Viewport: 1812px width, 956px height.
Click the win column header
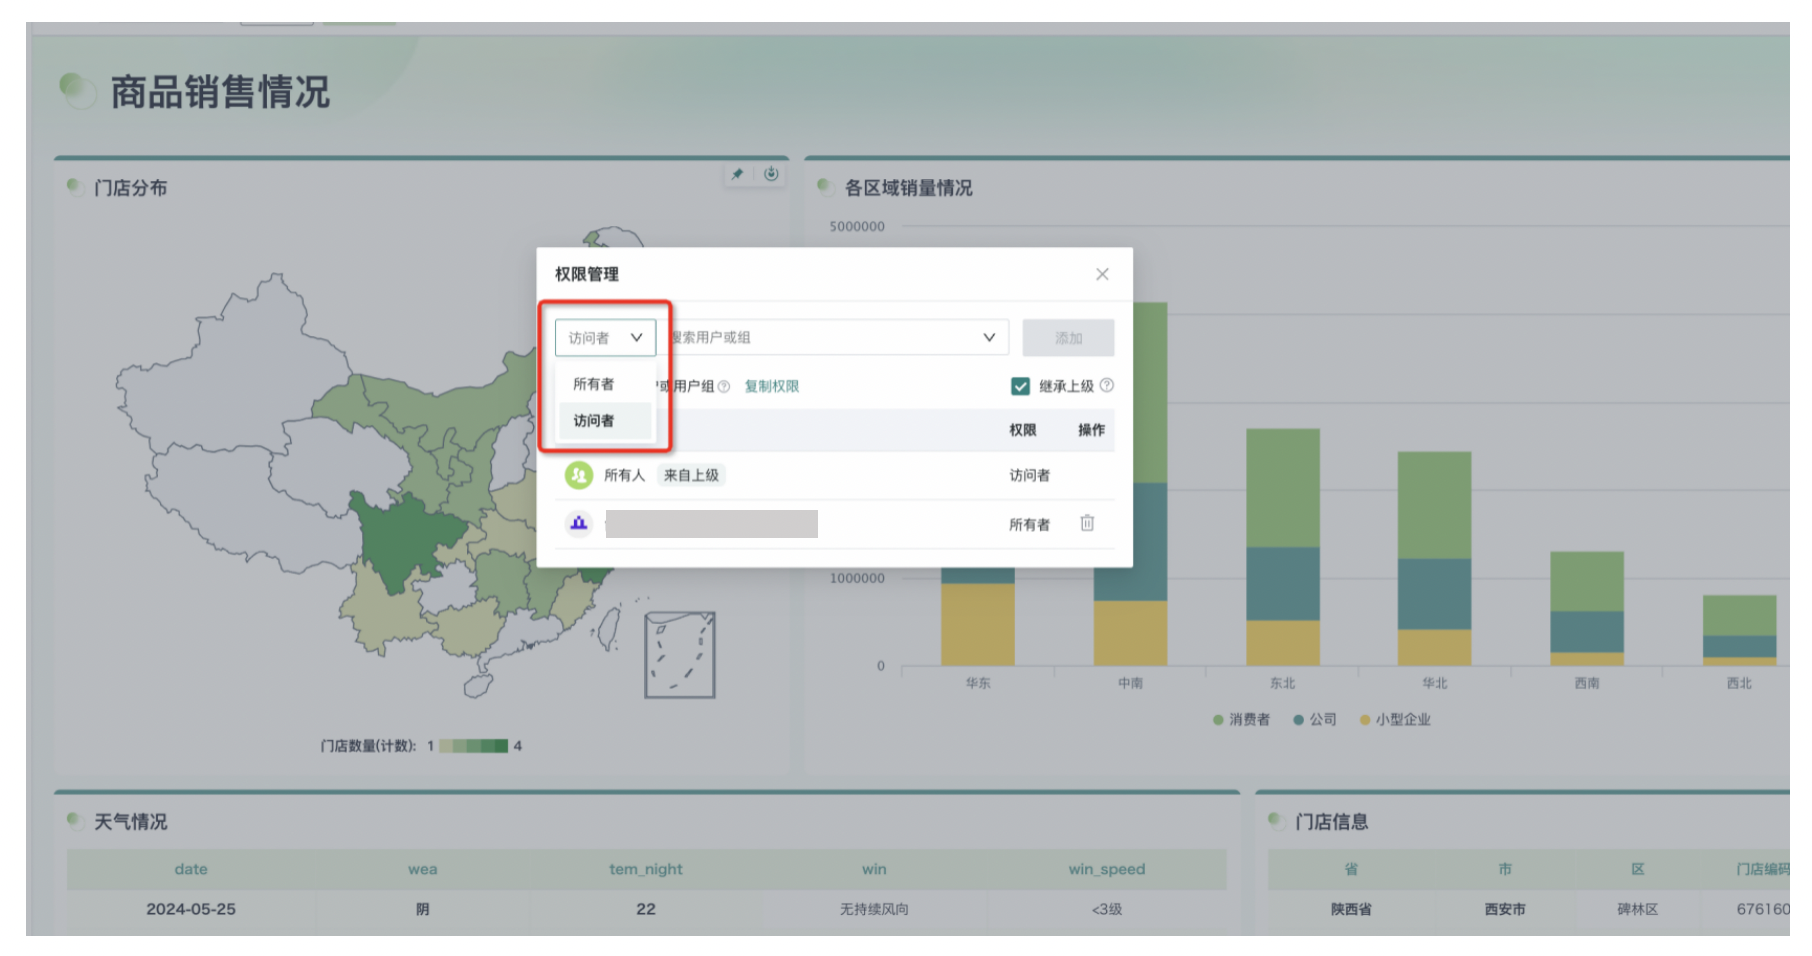[874, 869]
